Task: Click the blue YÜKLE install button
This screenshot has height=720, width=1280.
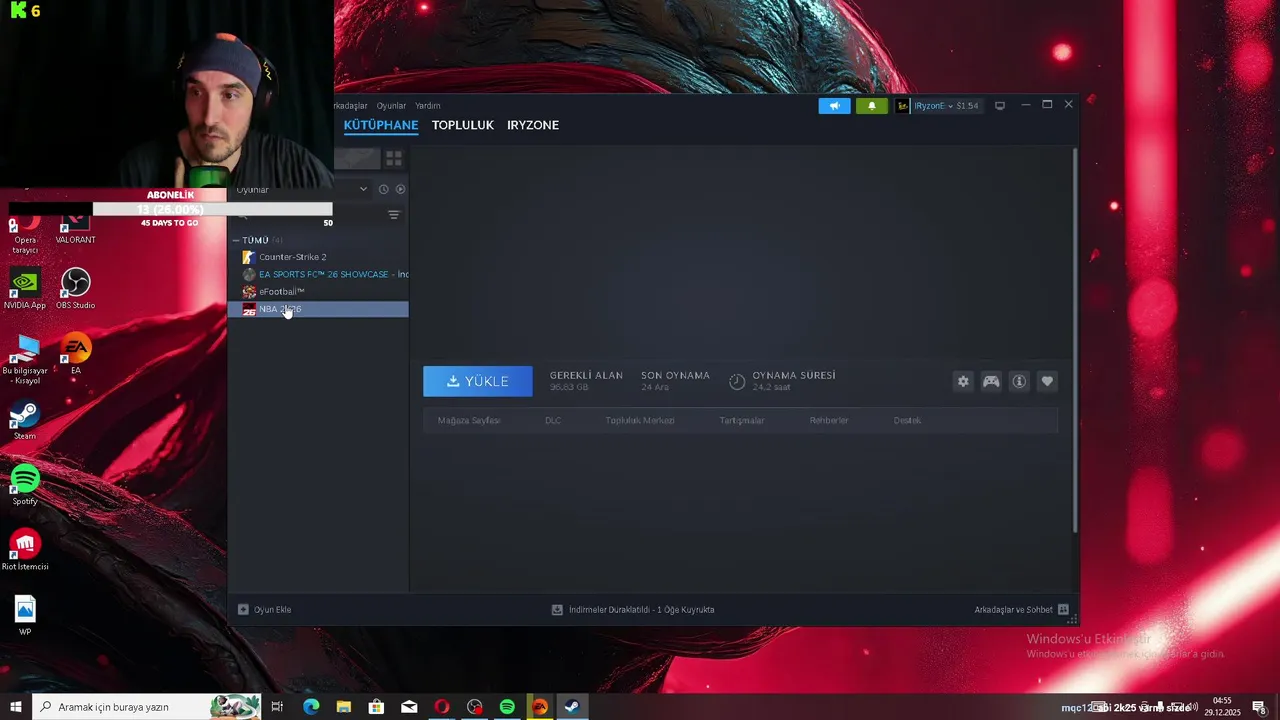Action: pyautogui.click(x=478, y=381)
